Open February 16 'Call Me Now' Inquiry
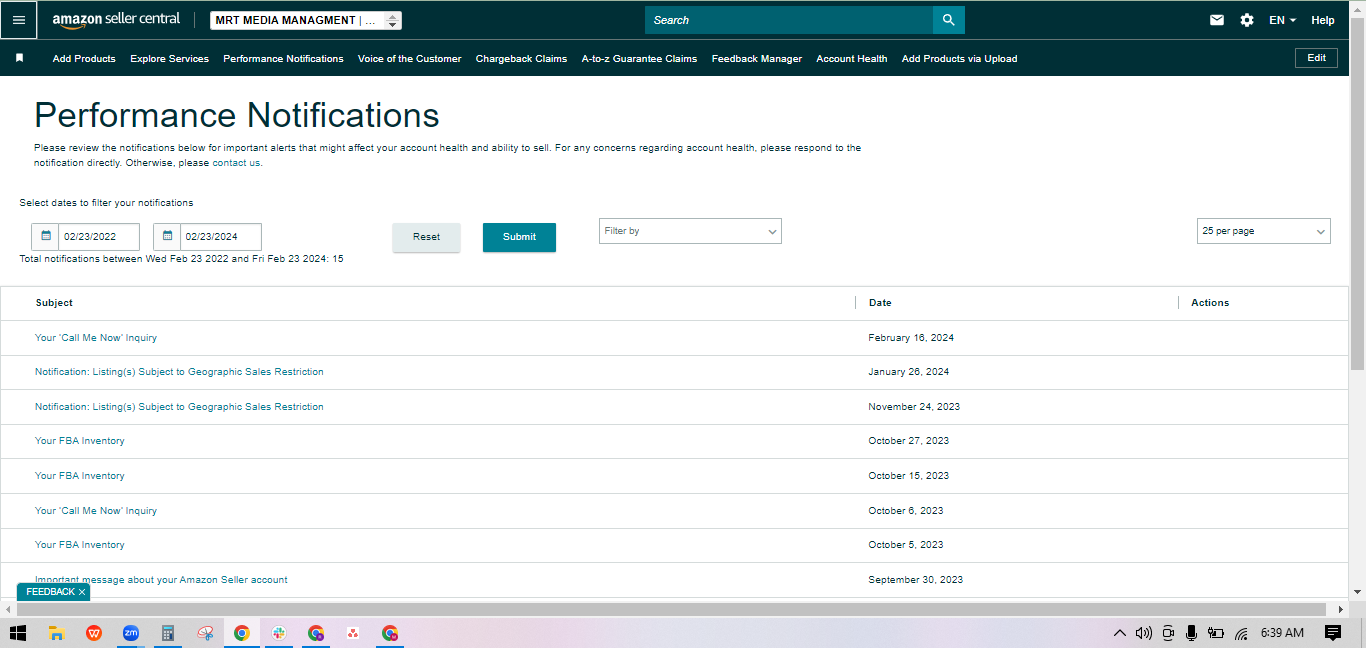 pyautogui.click(x=96, y=338)
